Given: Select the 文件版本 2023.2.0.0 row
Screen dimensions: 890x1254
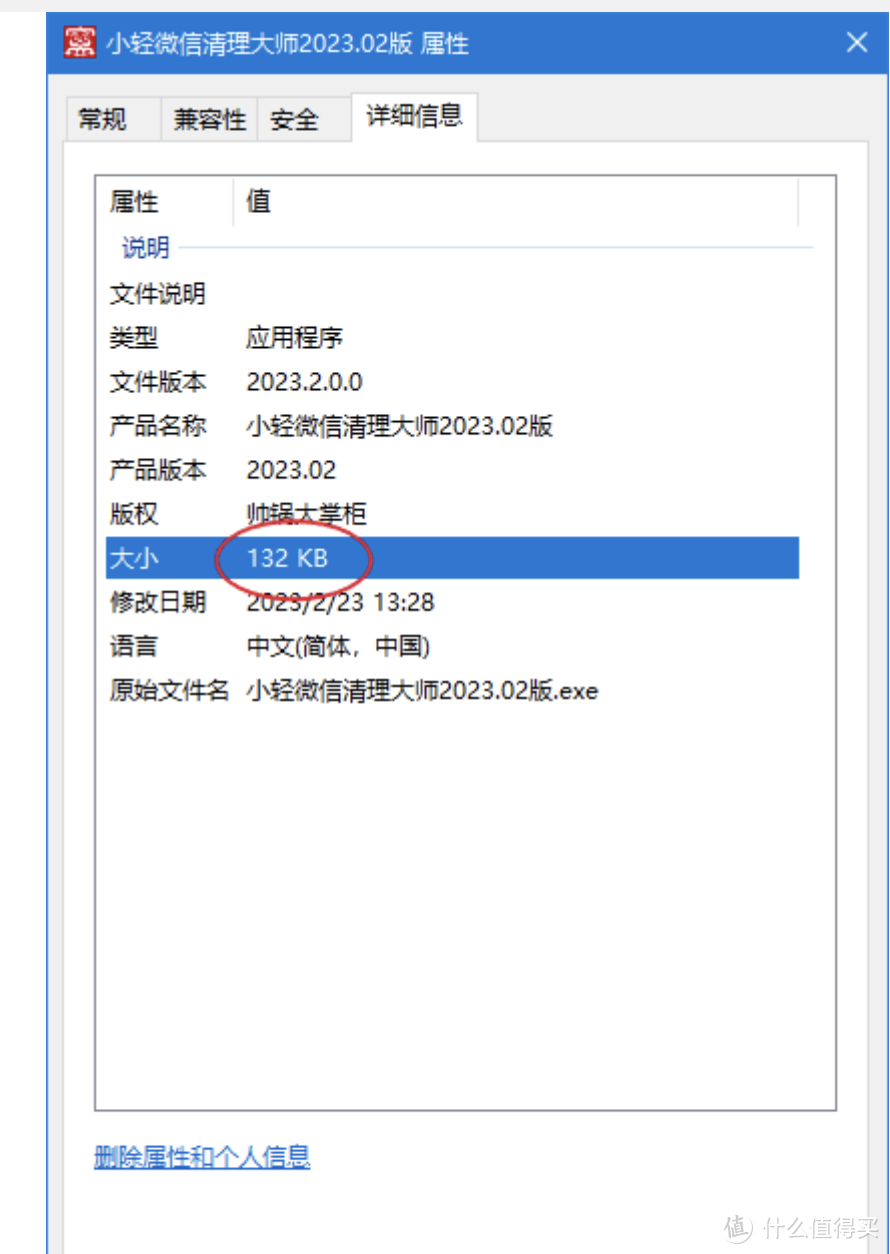Looking at the screenshot, I should point(452,382).
